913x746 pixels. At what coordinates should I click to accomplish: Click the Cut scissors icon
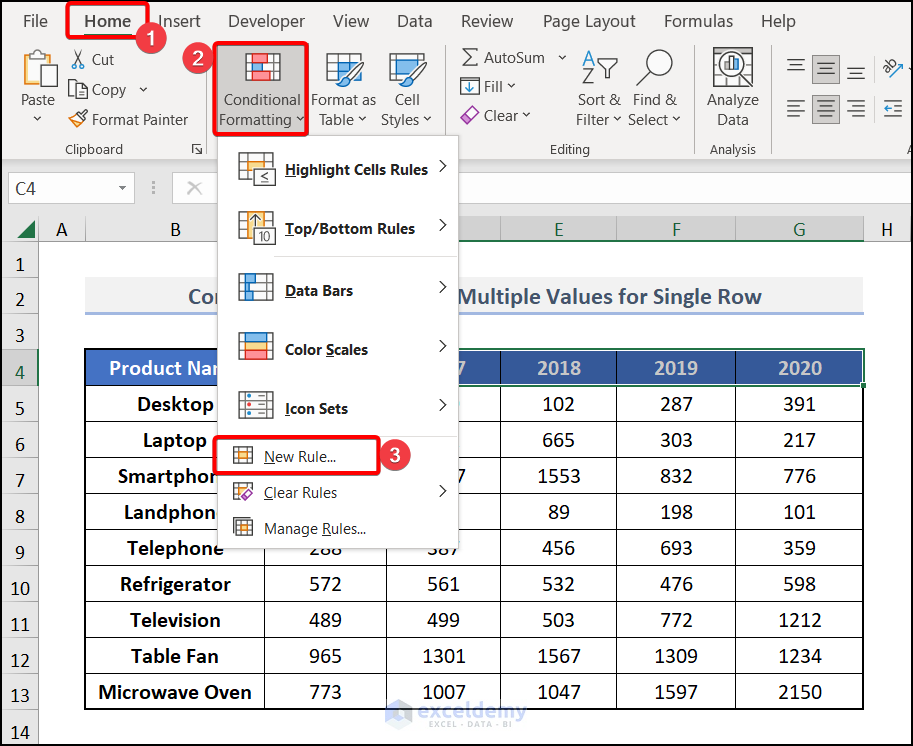coord(79,60)
